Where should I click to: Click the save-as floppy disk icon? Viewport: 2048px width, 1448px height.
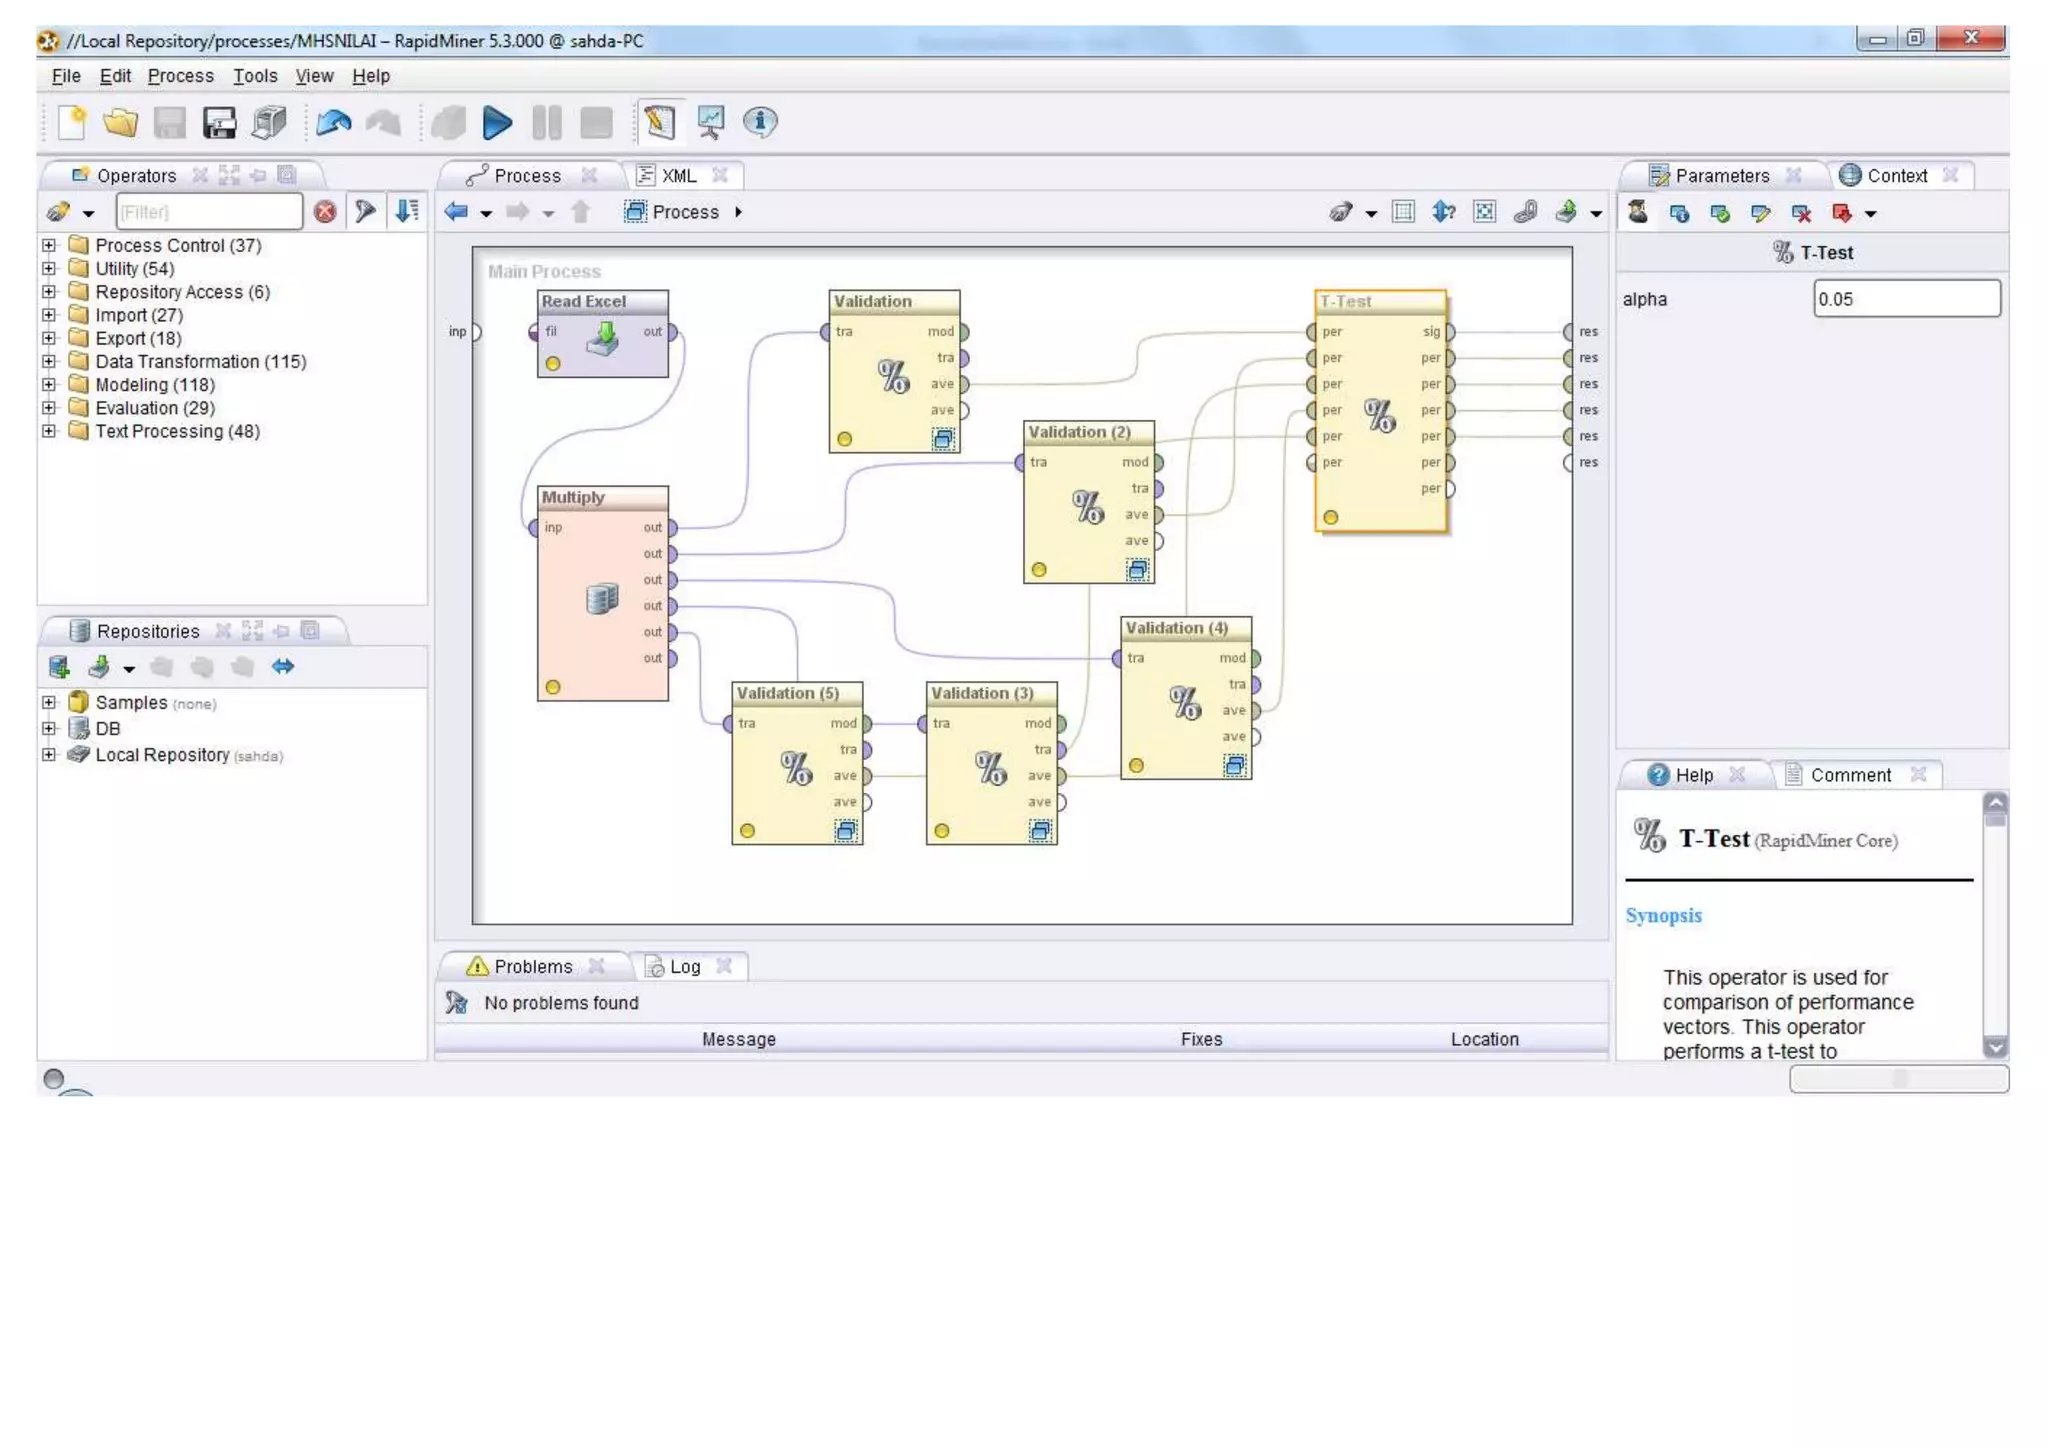(x=219, y=123)
